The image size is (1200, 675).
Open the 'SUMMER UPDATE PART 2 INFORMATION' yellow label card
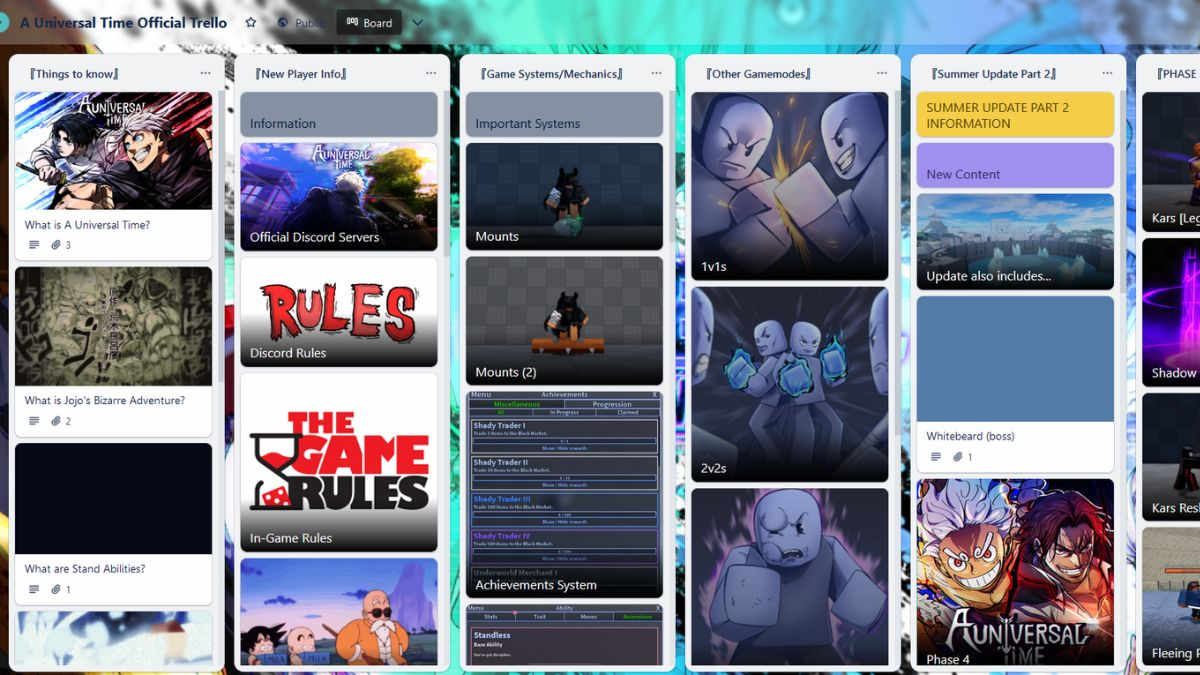point(1014,114)
